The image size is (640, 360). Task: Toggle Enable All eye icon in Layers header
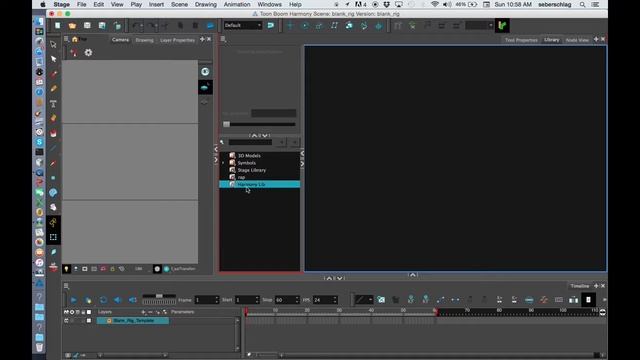tap(66, 312)
